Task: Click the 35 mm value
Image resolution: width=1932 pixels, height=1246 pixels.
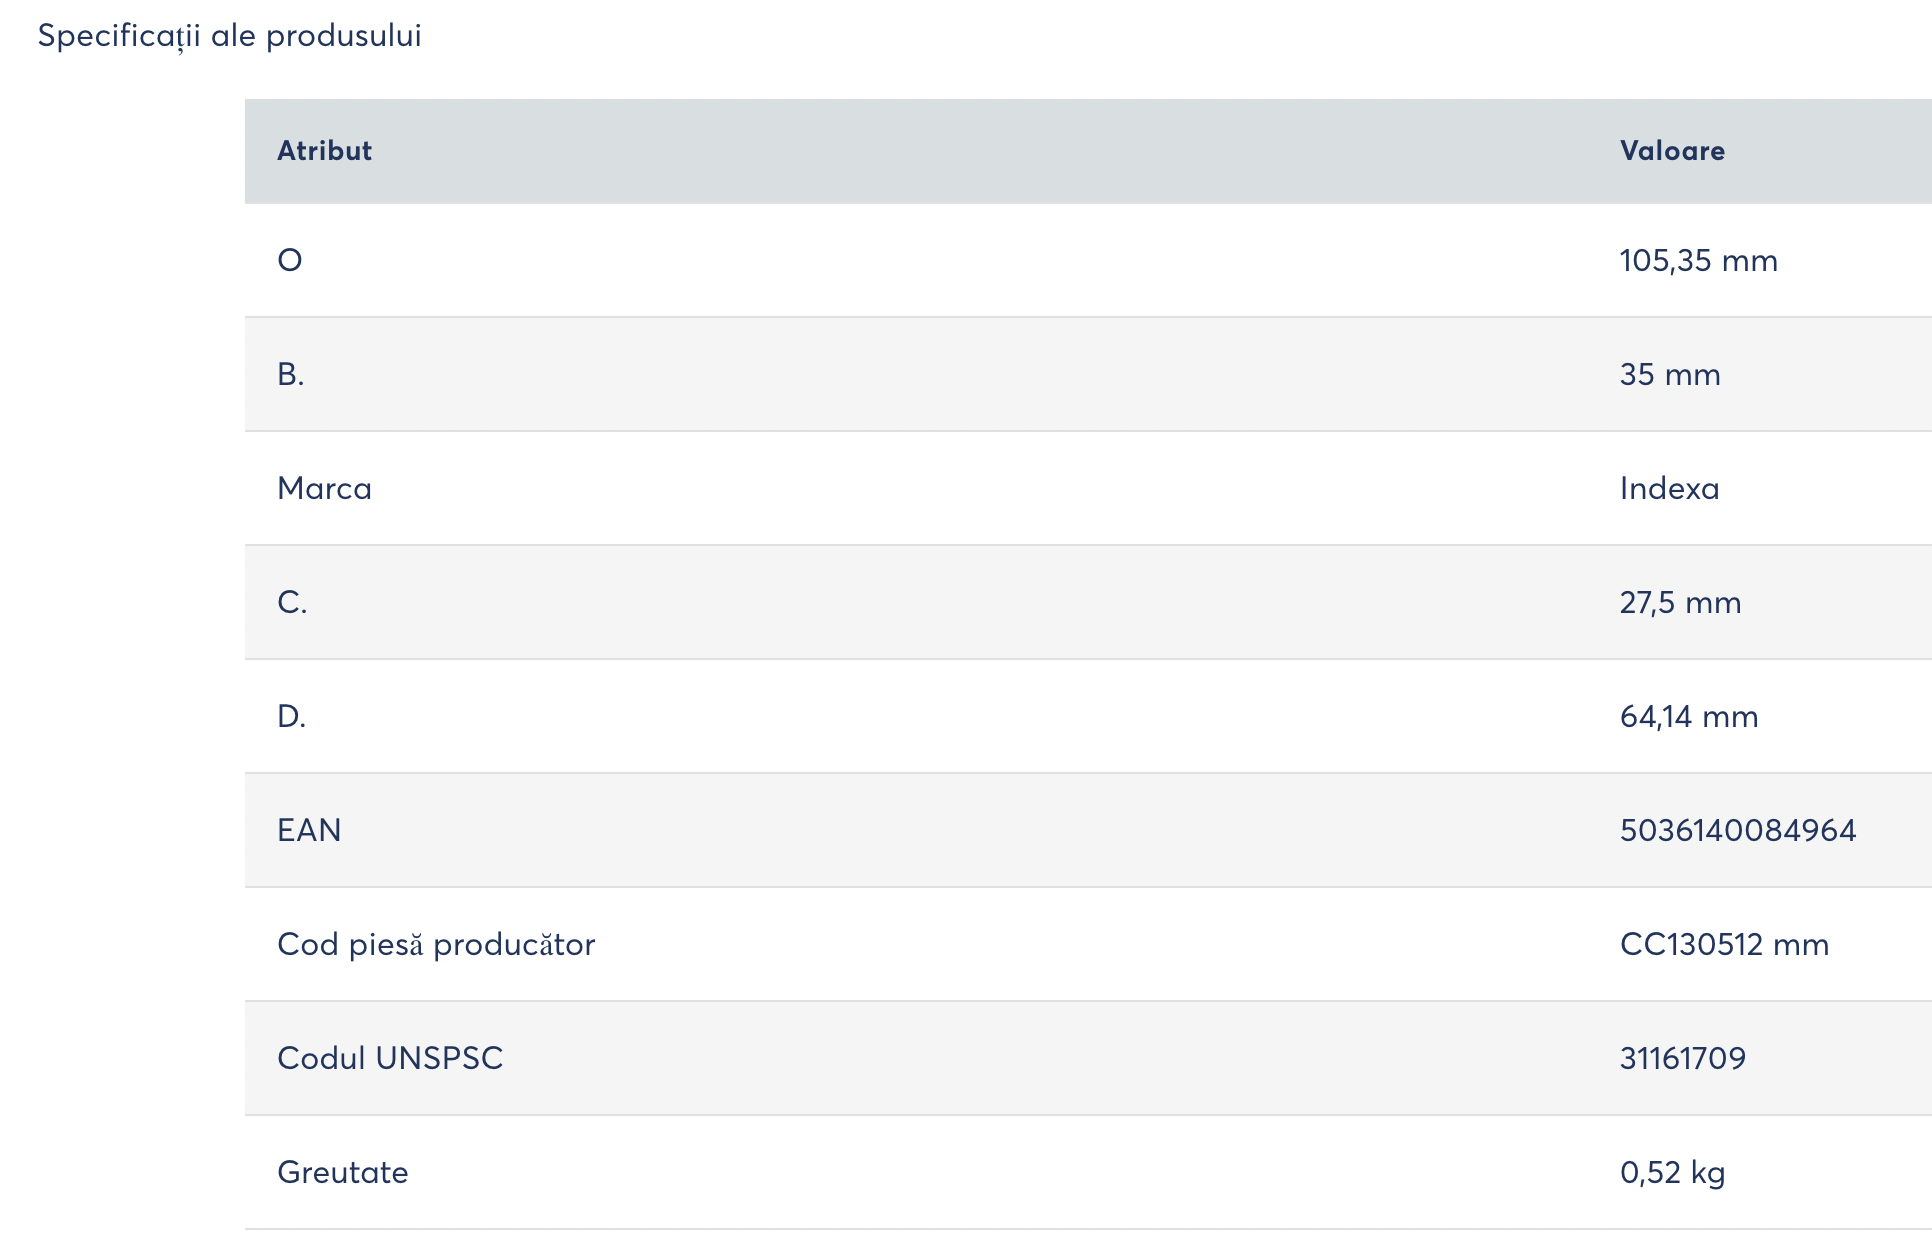Action: pyautogui.click(x=1670, y=375)
